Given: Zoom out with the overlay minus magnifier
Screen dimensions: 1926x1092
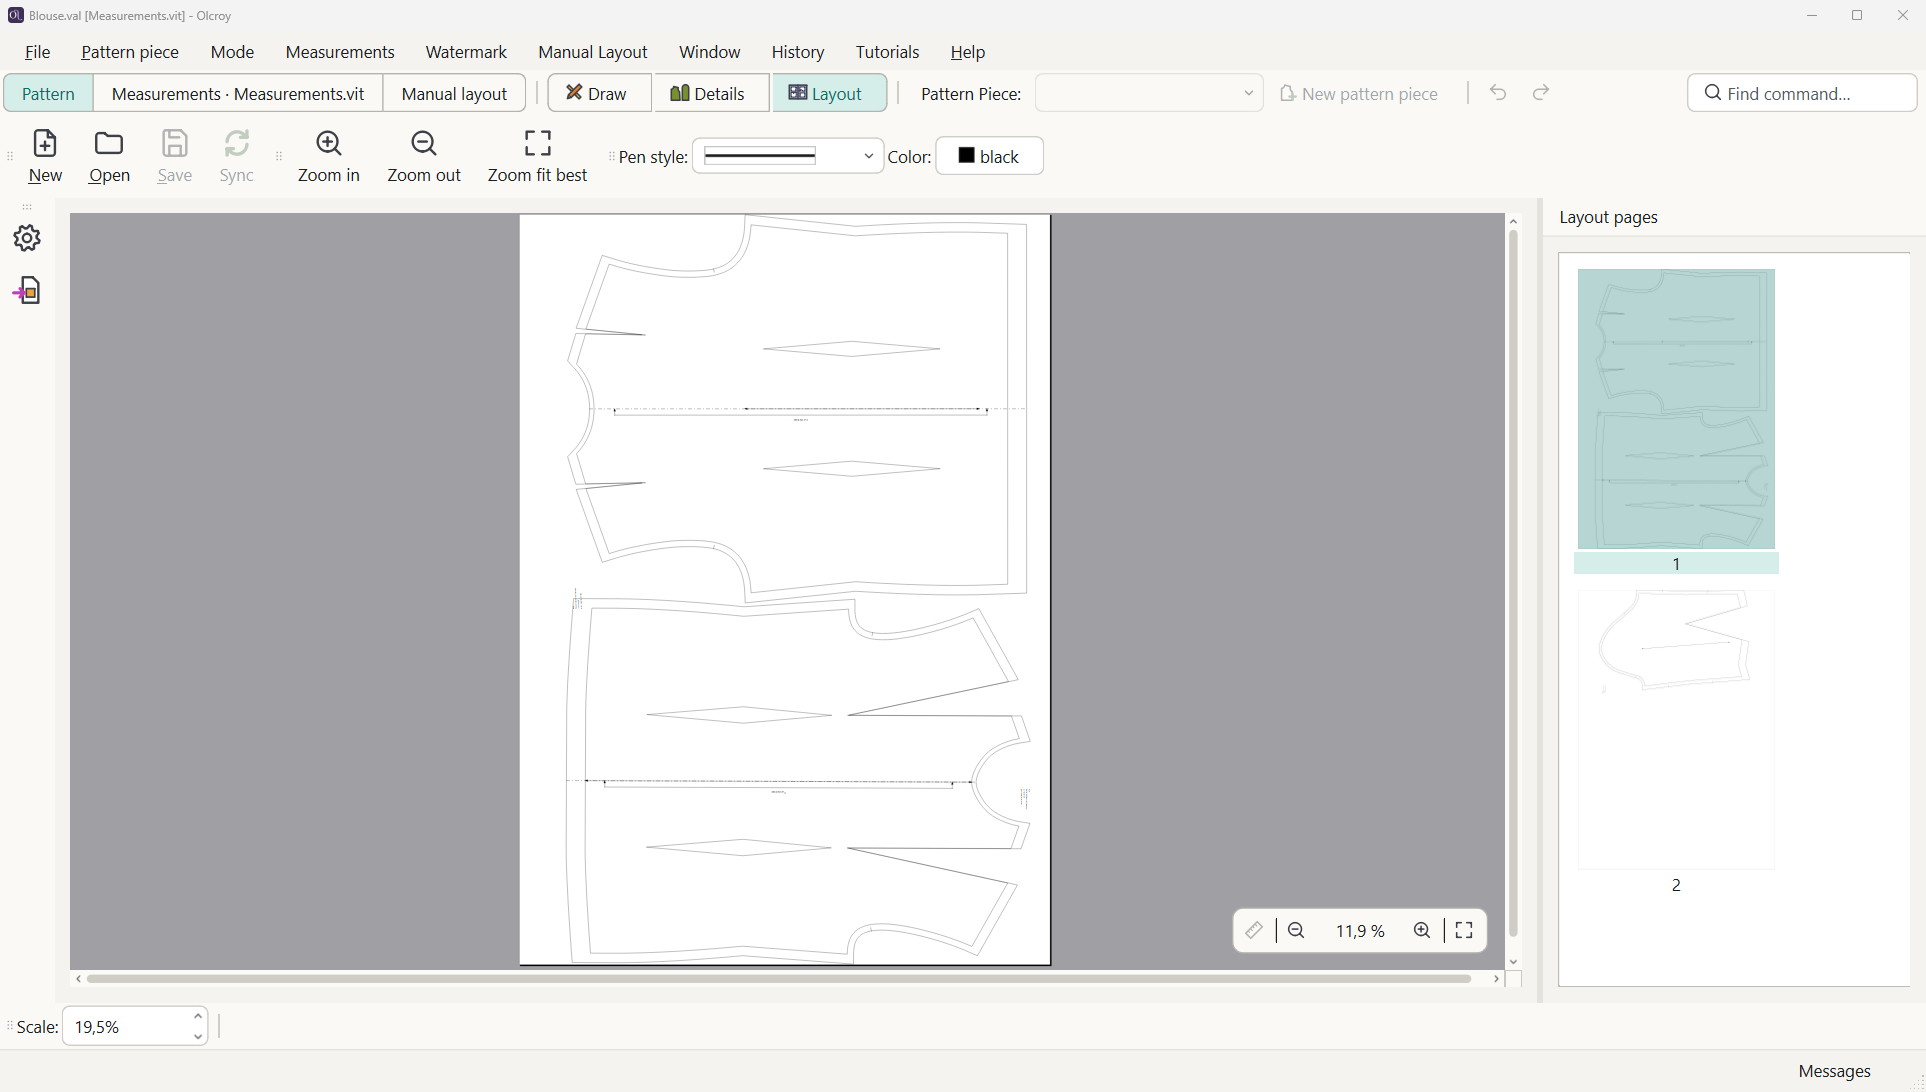Looking at the screenshot, I should [x=1297, y=931].
